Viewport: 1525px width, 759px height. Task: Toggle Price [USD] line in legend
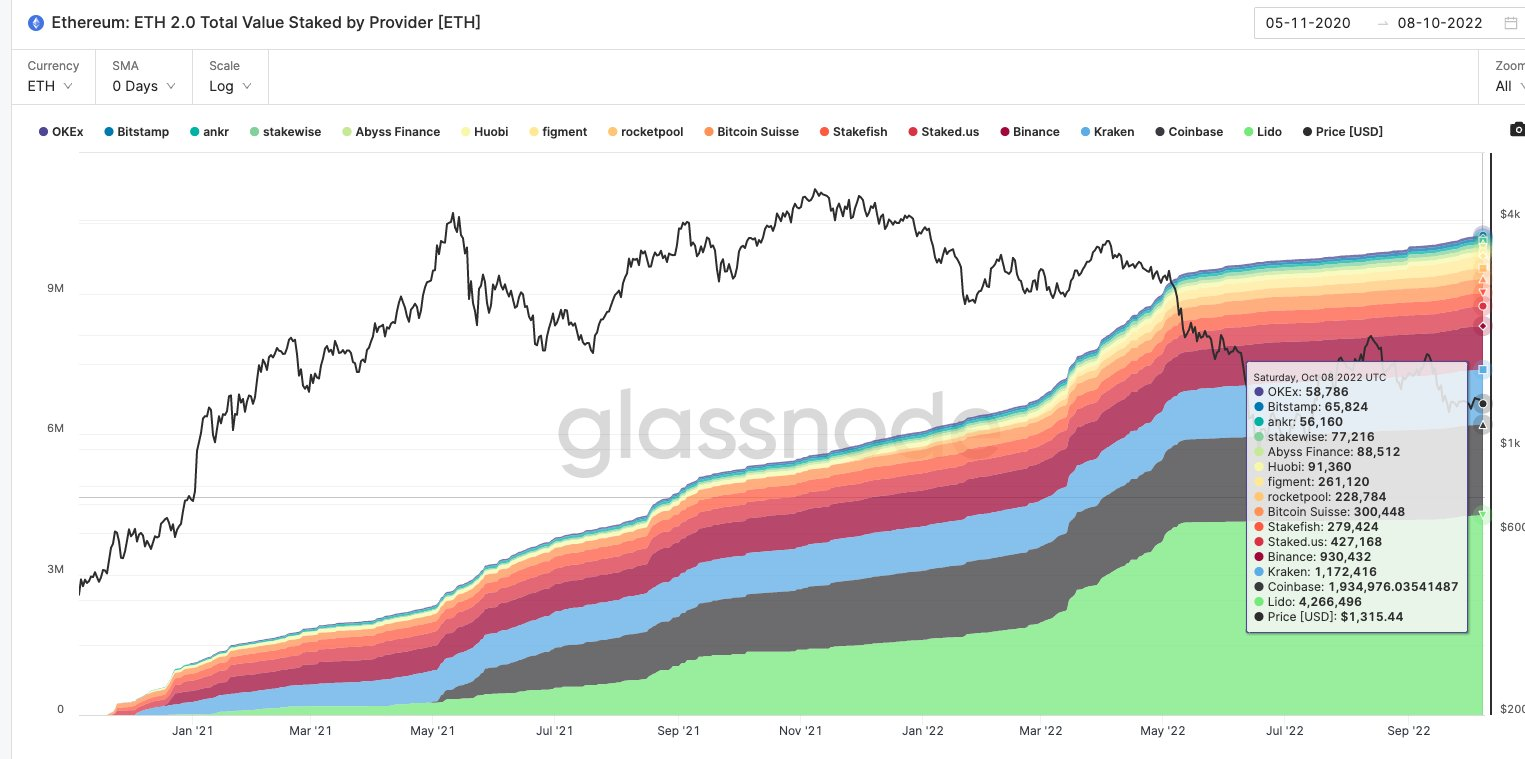tap(1342, 131)
